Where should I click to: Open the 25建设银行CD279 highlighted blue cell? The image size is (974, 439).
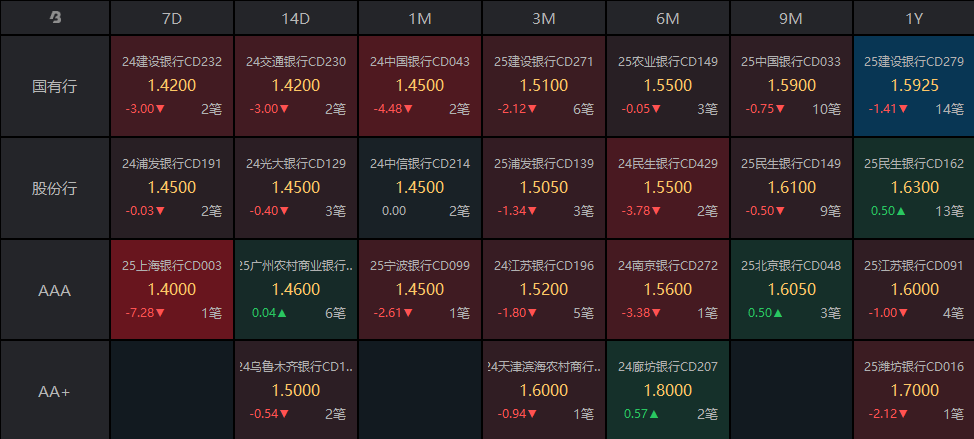point(914,86)
